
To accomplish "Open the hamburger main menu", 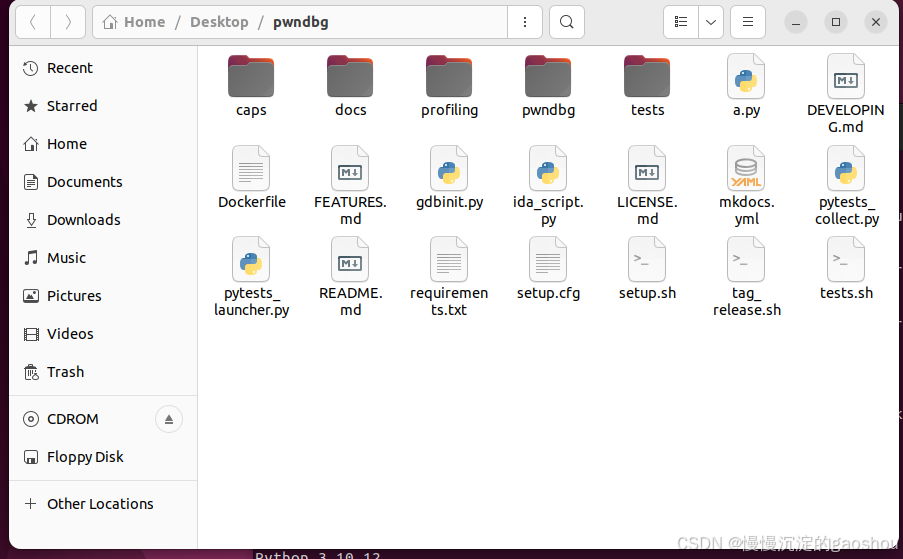I will (x=748, y=22).
